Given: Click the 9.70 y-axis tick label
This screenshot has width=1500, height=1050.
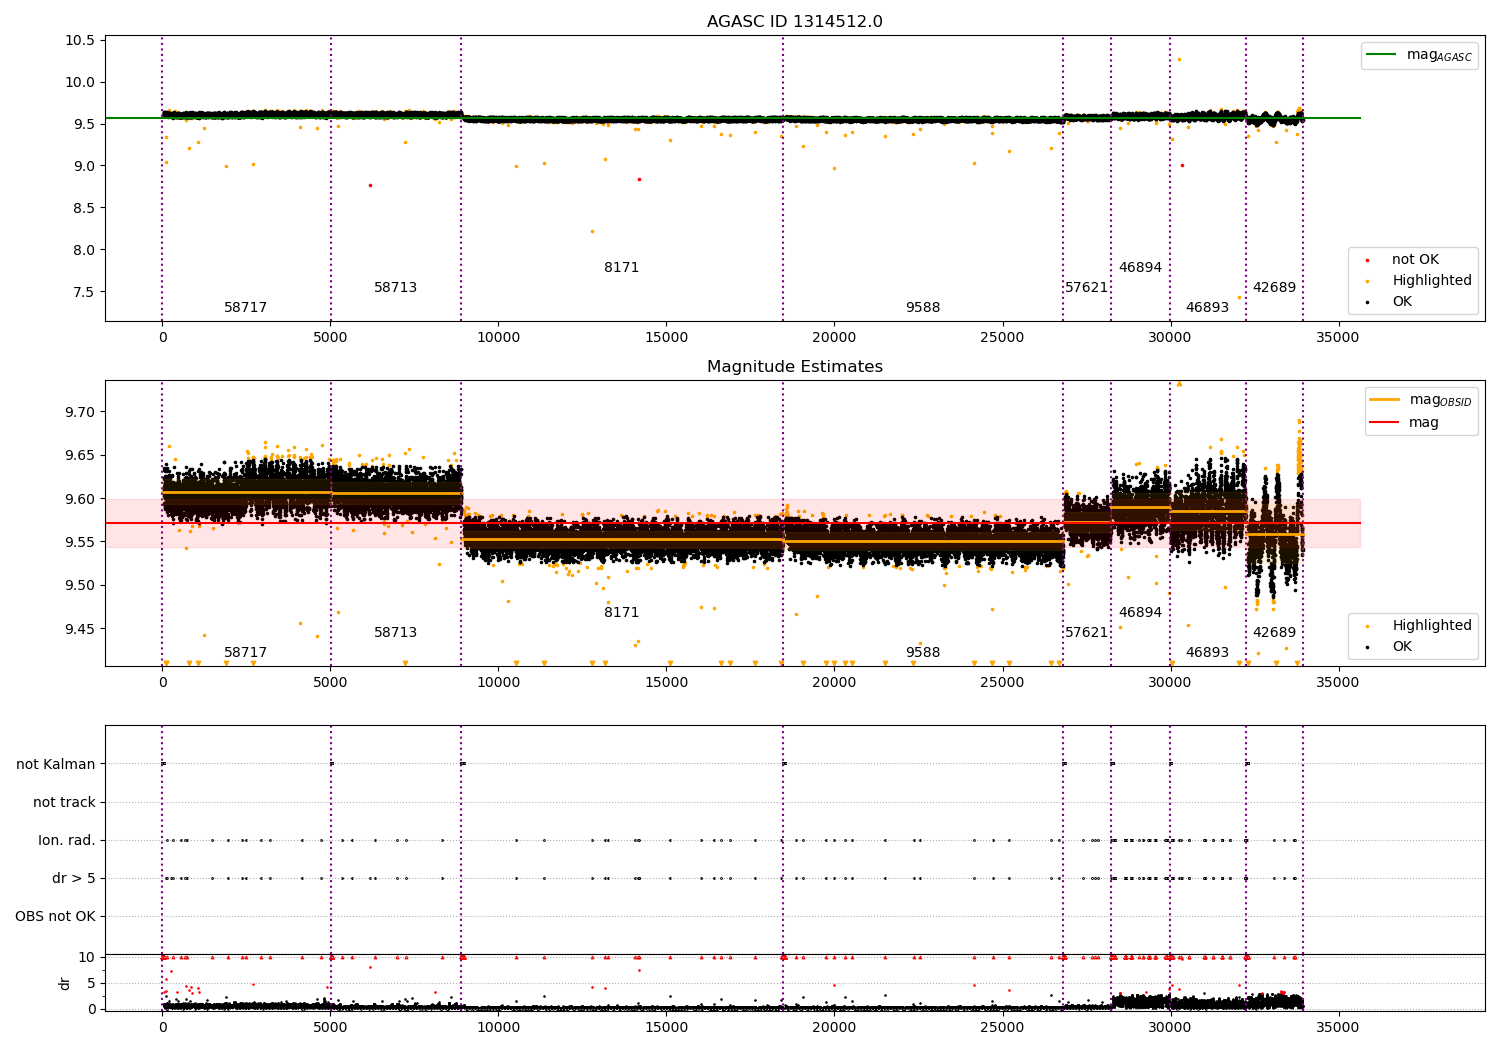Looking at the screenshot, I should 80,412.
